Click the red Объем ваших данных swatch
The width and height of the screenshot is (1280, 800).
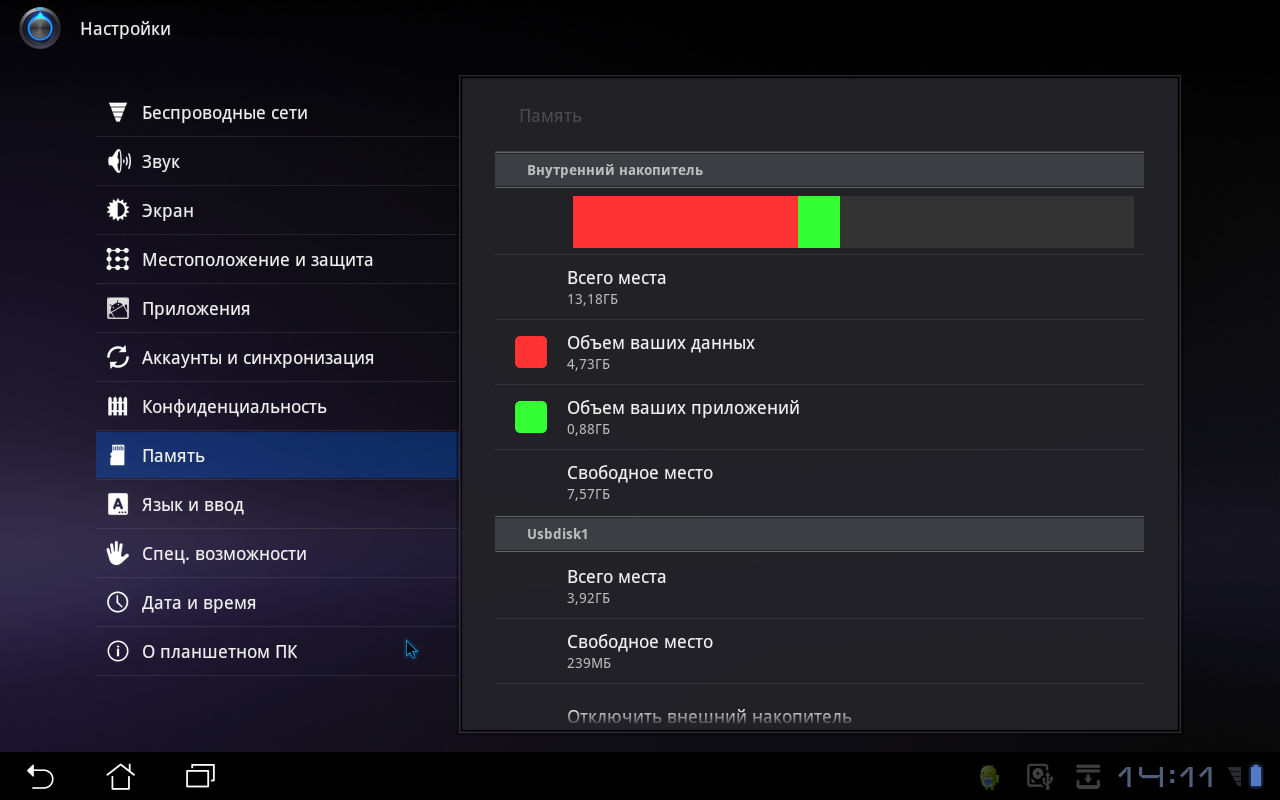coord(531,352)
